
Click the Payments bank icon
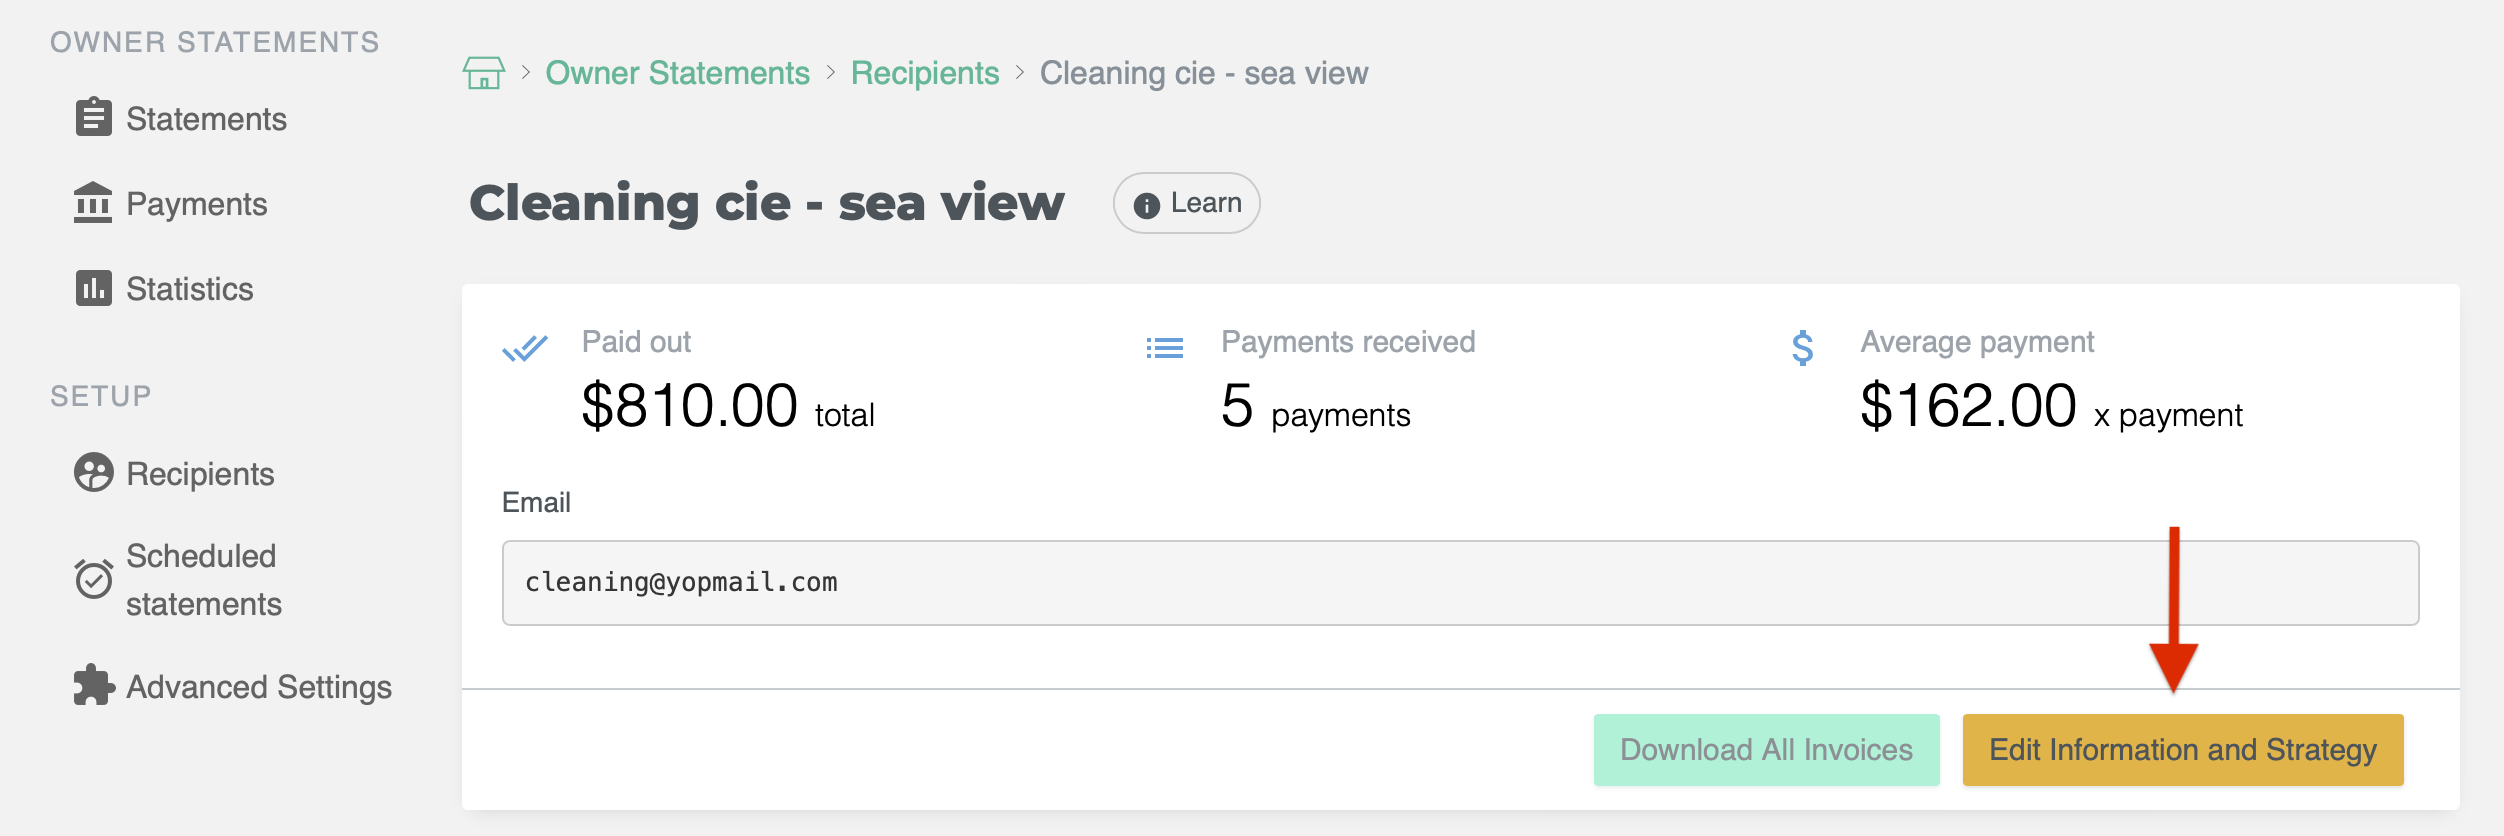pos(93,203)
